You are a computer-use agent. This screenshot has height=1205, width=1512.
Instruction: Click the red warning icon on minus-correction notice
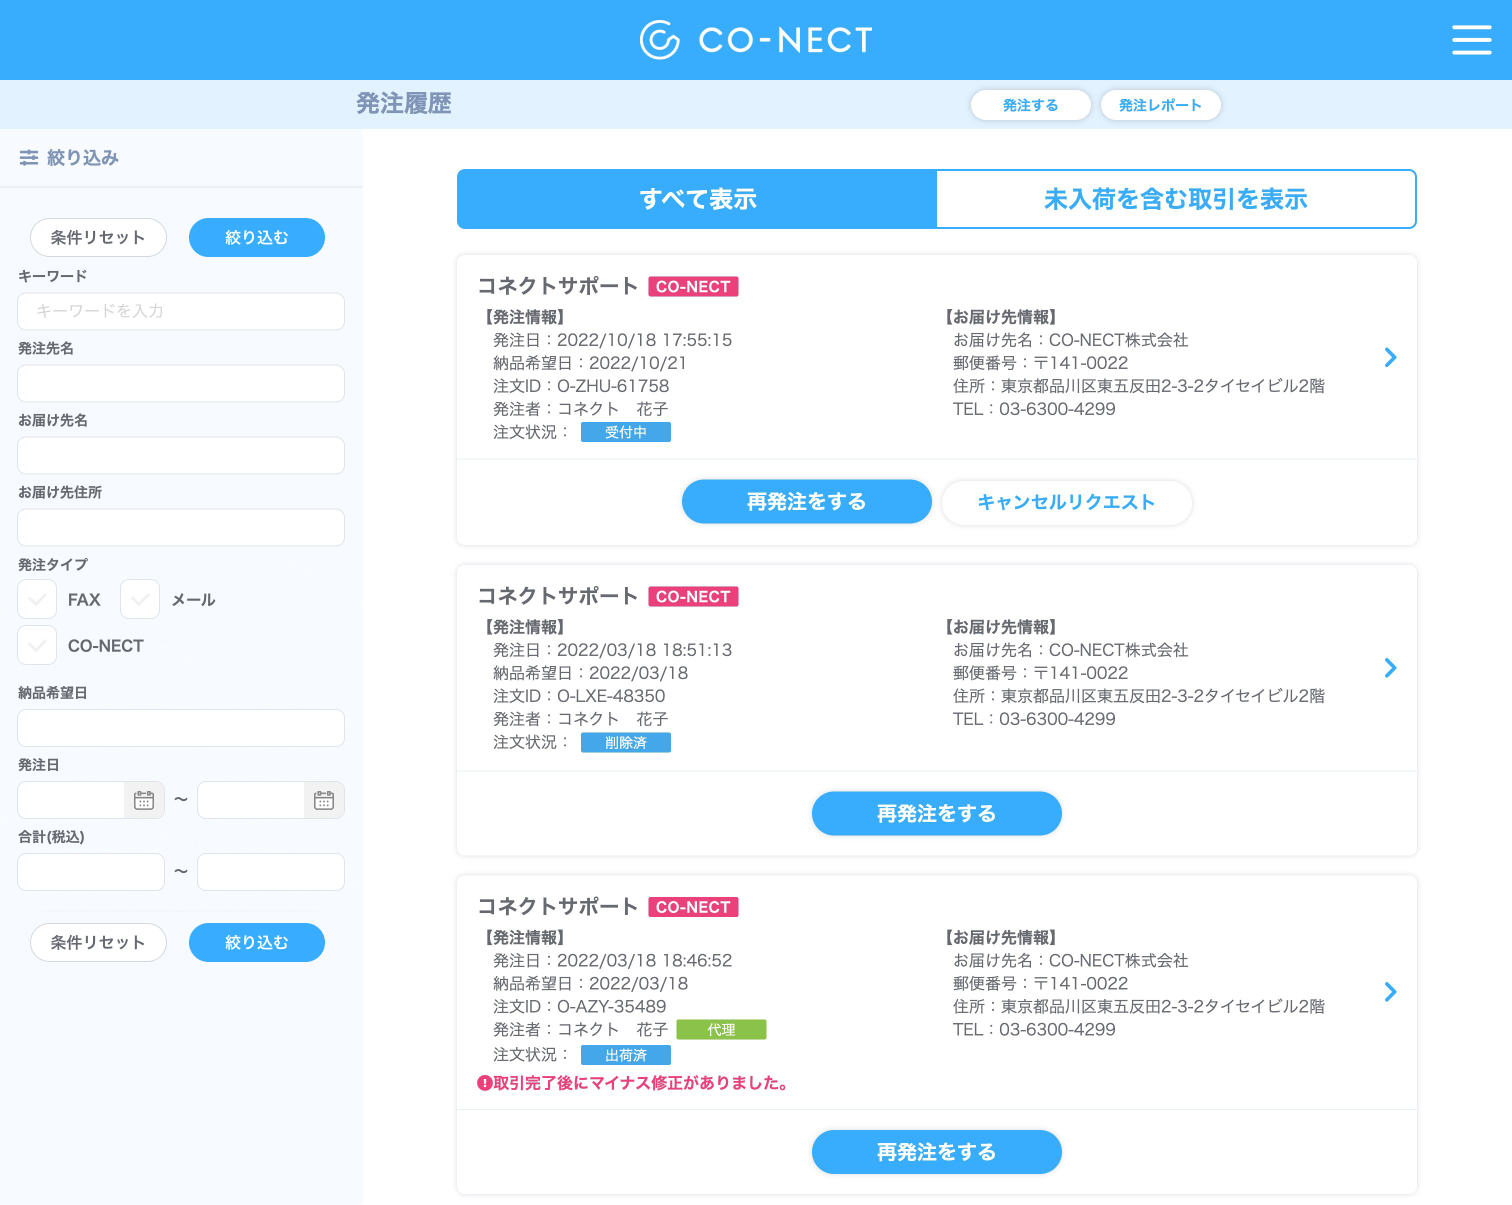[485, 1083]
